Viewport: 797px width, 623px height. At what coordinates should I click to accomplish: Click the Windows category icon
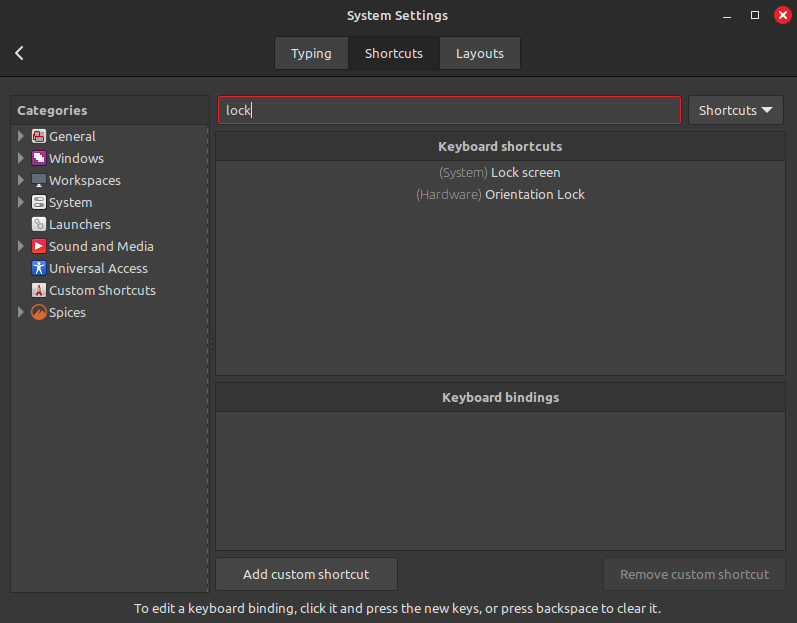(x=39, y=158)
